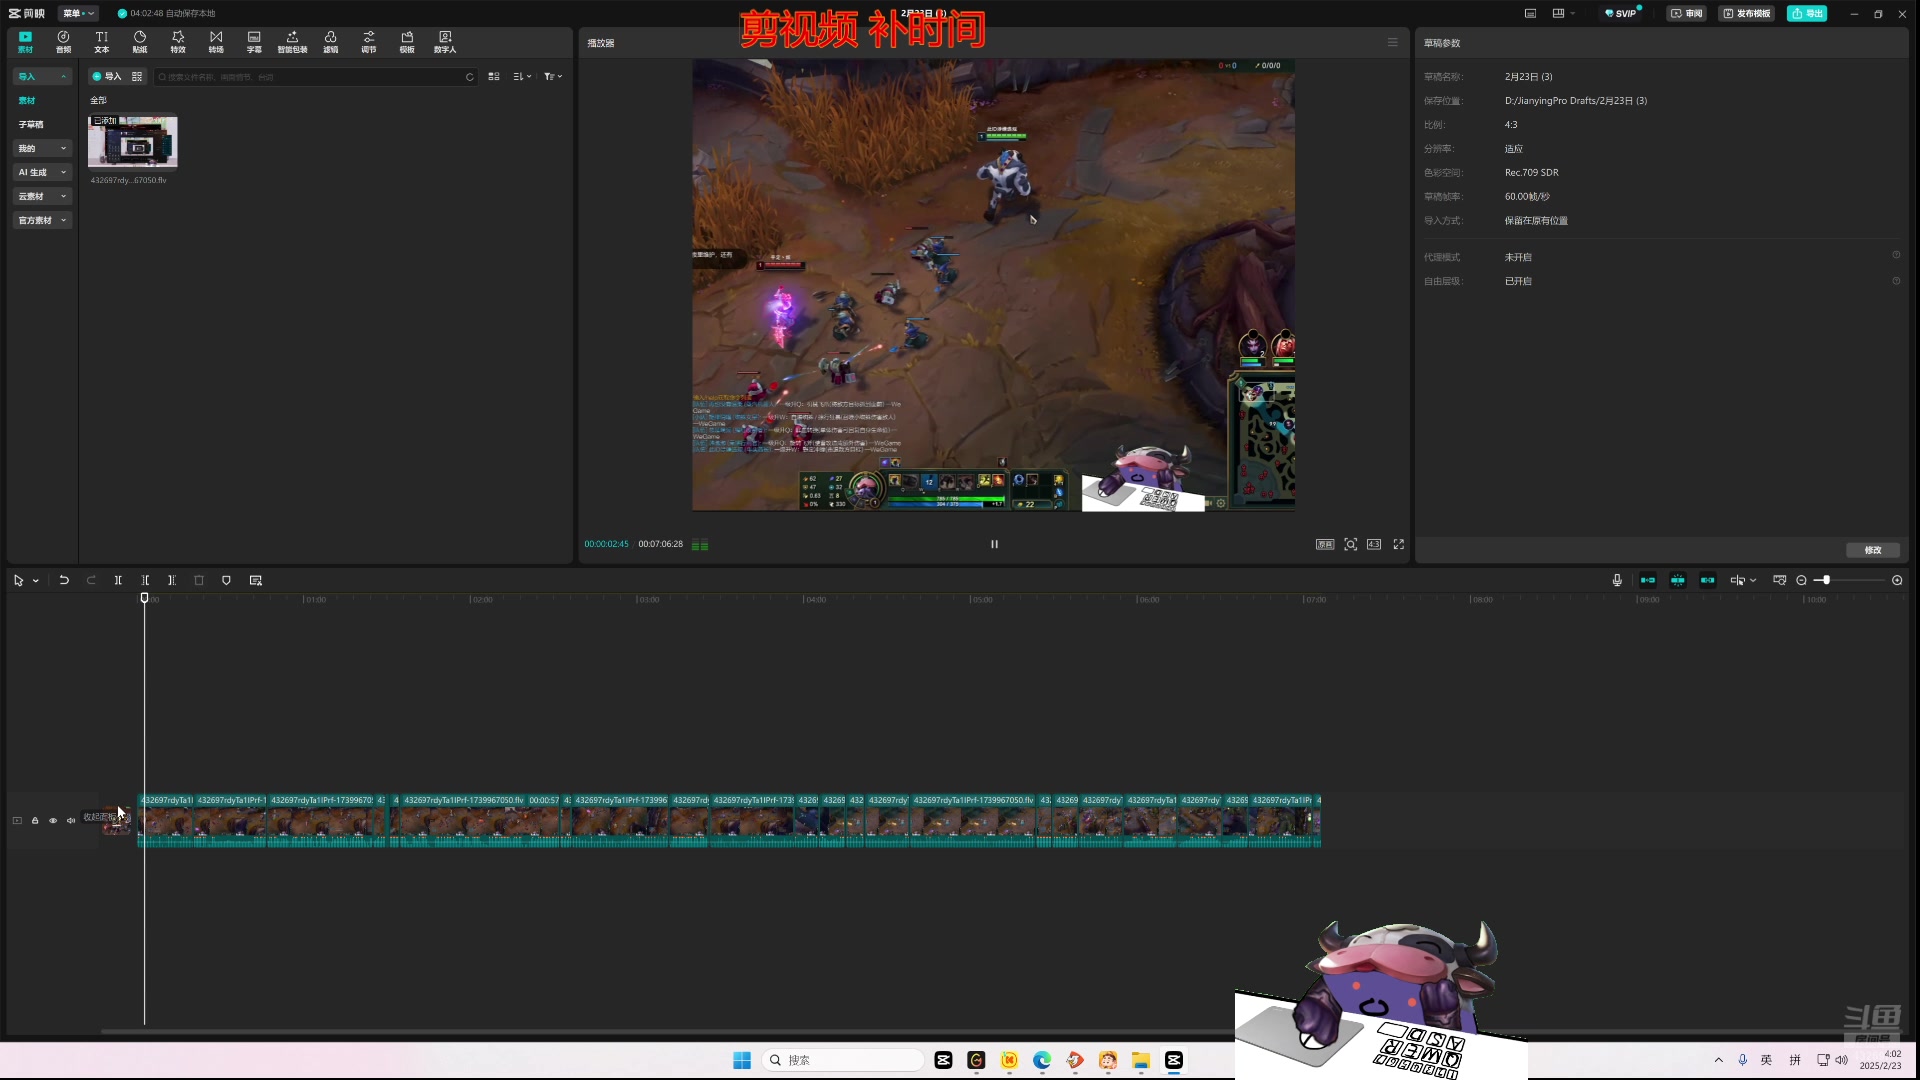Trim left of playhead tool
1920x1080 pixels.
(145, 580)
